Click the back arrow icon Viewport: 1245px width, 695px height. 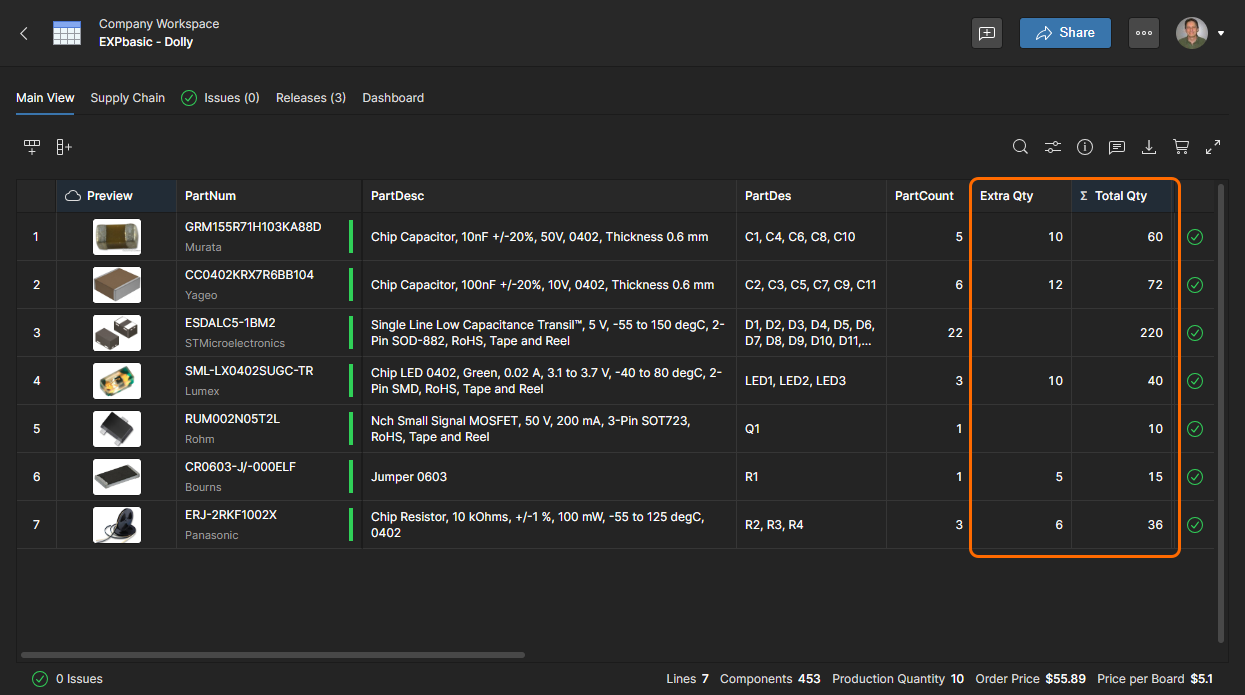point(24,33)
